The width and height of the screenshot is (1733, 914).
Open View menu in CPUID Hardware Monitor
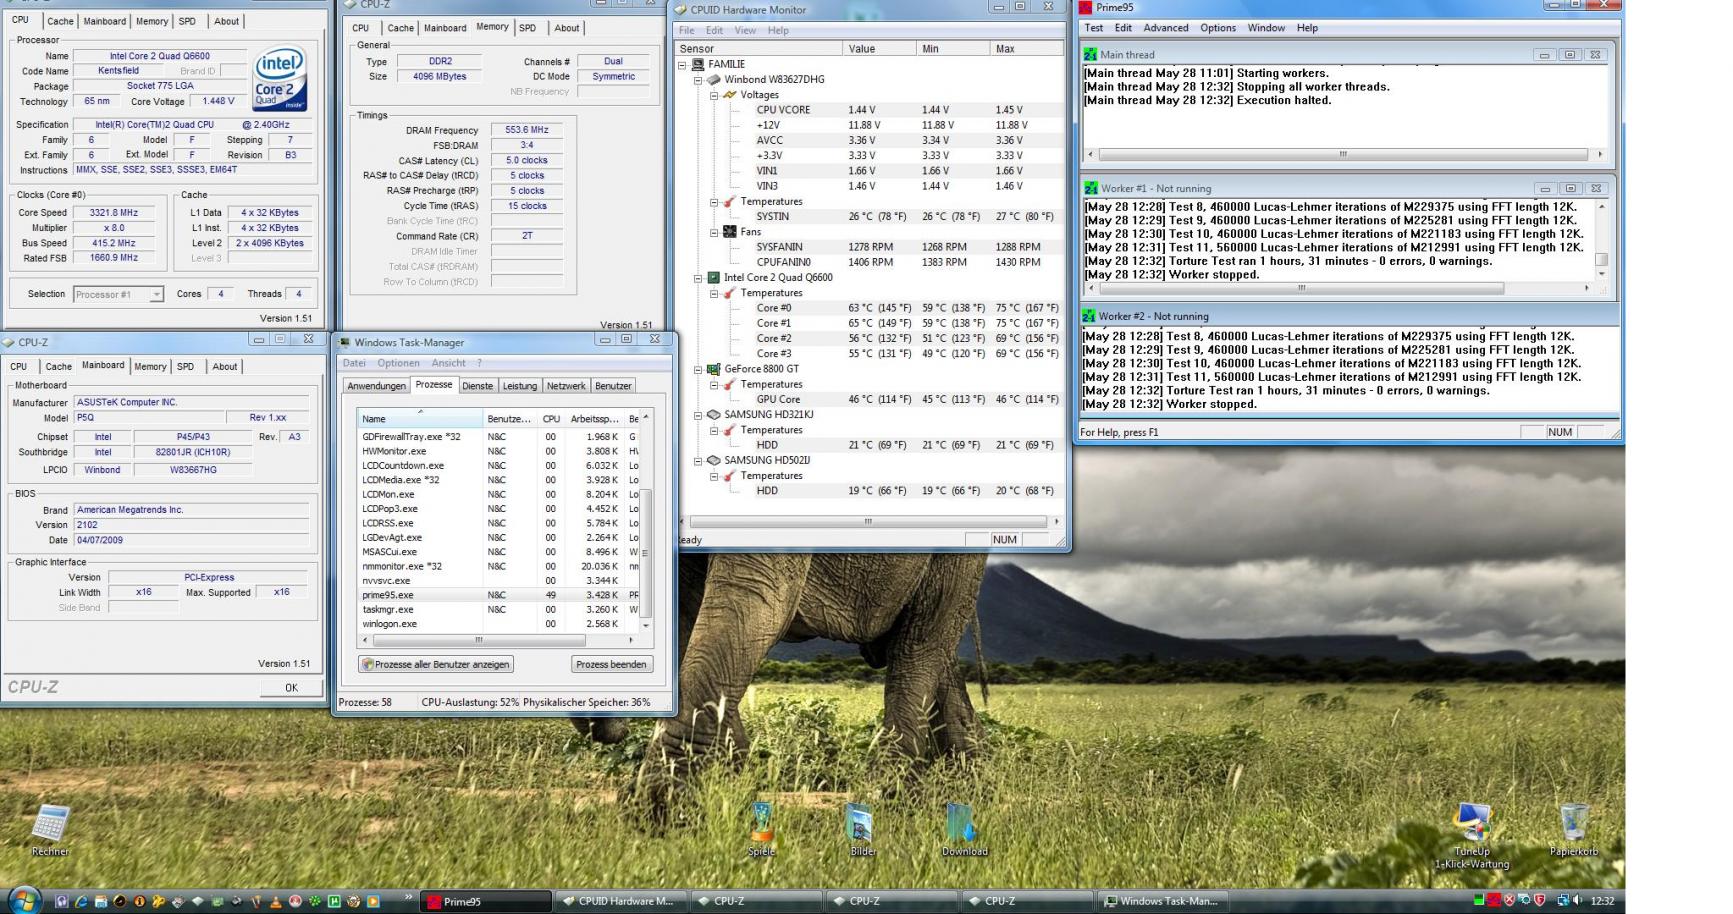click(745, 30)
